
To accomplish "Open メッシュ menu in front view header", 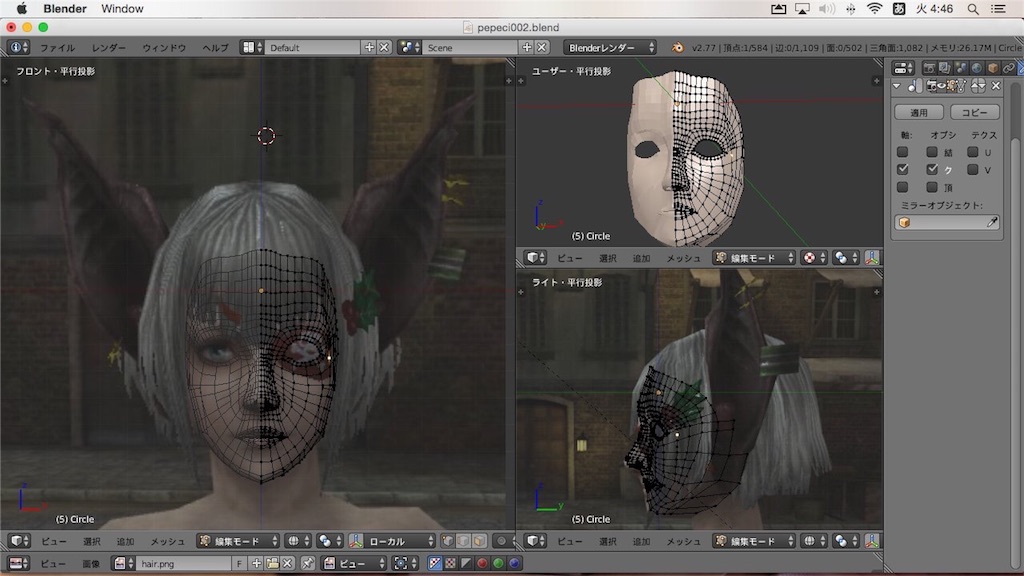I will (x=167, y=541).
